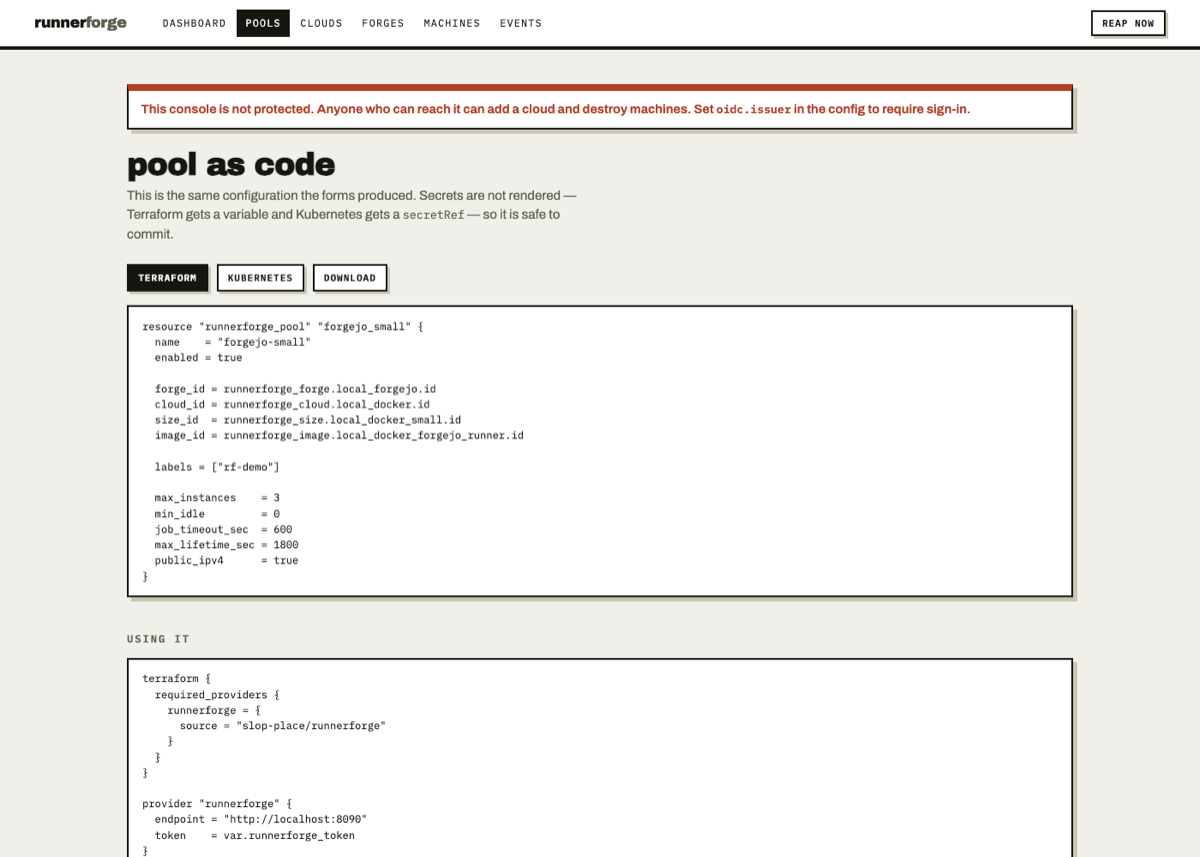Click the labels = ["rf-demo"] line
This screenshot has width=1200, height=857.
[217, 467]
